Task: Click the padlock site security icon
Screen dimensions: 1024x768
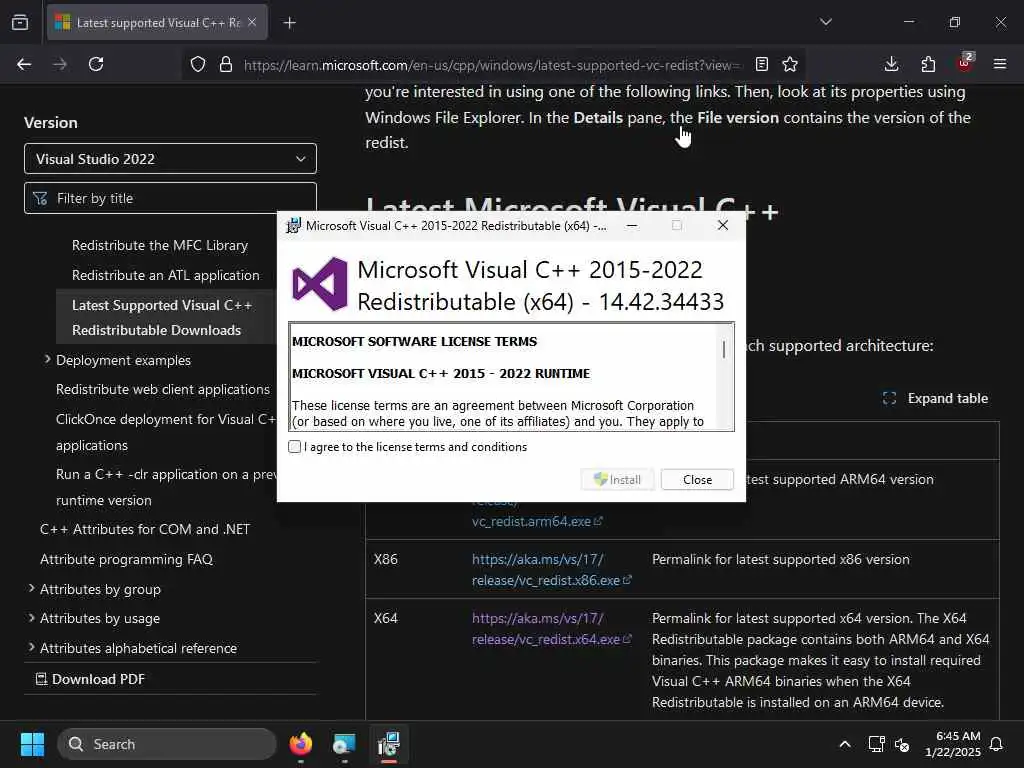Action: [x=226, y=64]
